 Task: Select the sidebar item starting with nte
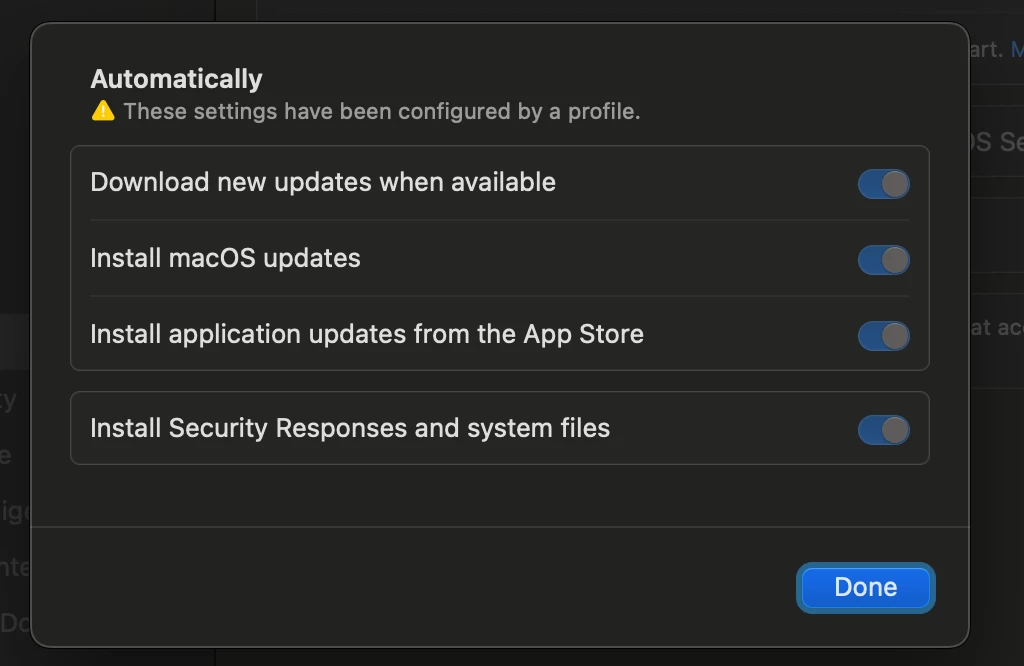(x=15, y=567)
